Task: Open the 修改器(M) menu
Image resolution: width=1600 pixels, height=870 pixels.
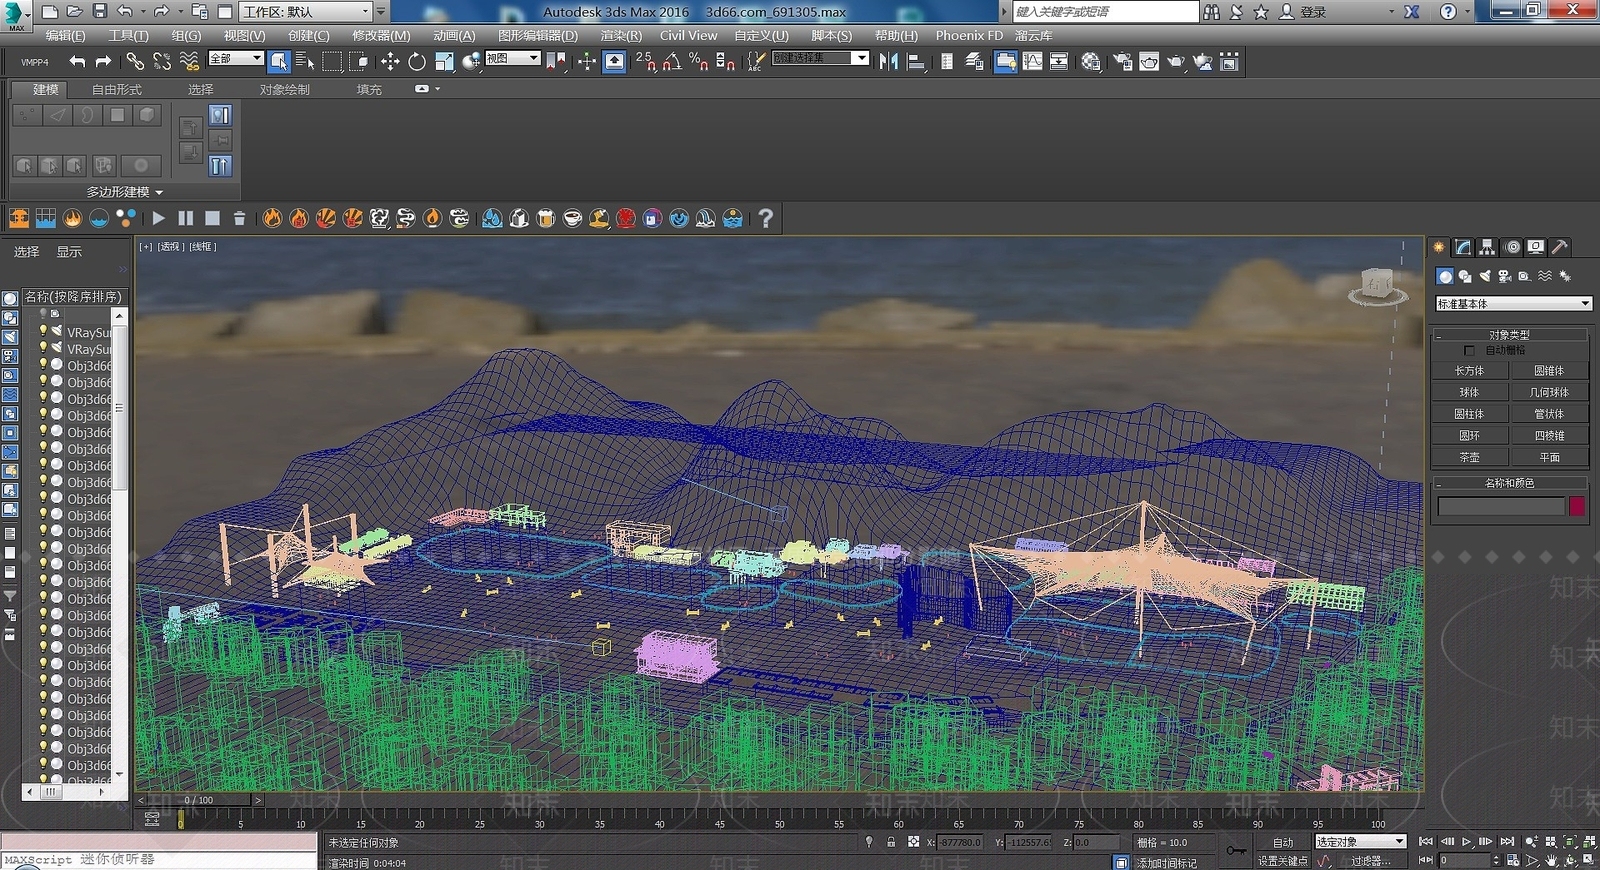Action: click(381, 35)
